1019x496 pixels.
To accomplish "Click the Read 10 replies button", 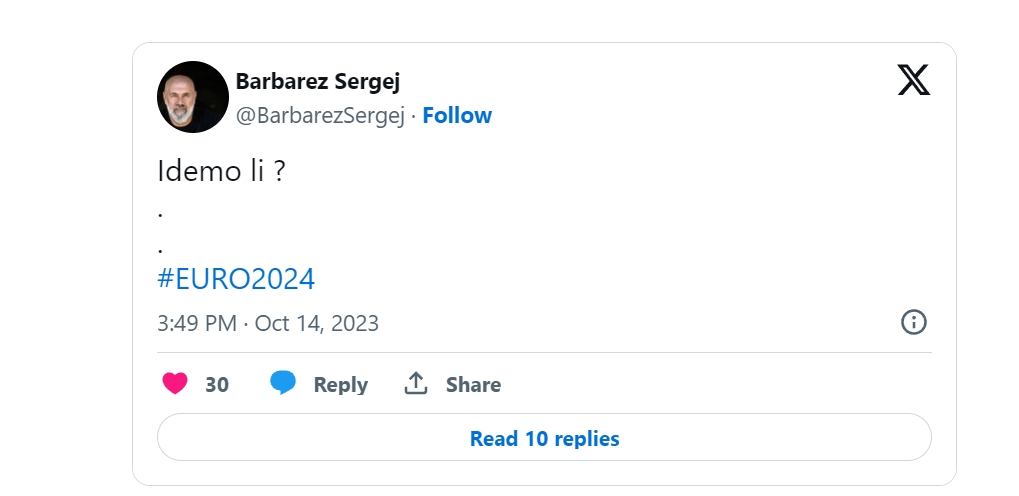I will click(544, 437).
